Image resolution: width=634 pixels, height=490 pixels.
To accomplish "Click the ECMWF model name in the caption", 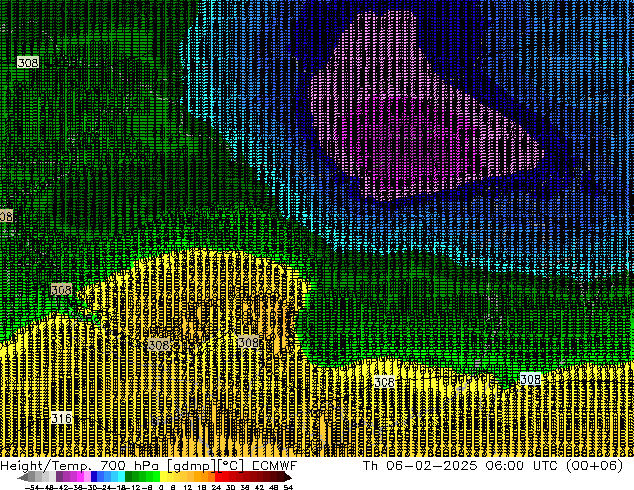I will coord(275,466).
